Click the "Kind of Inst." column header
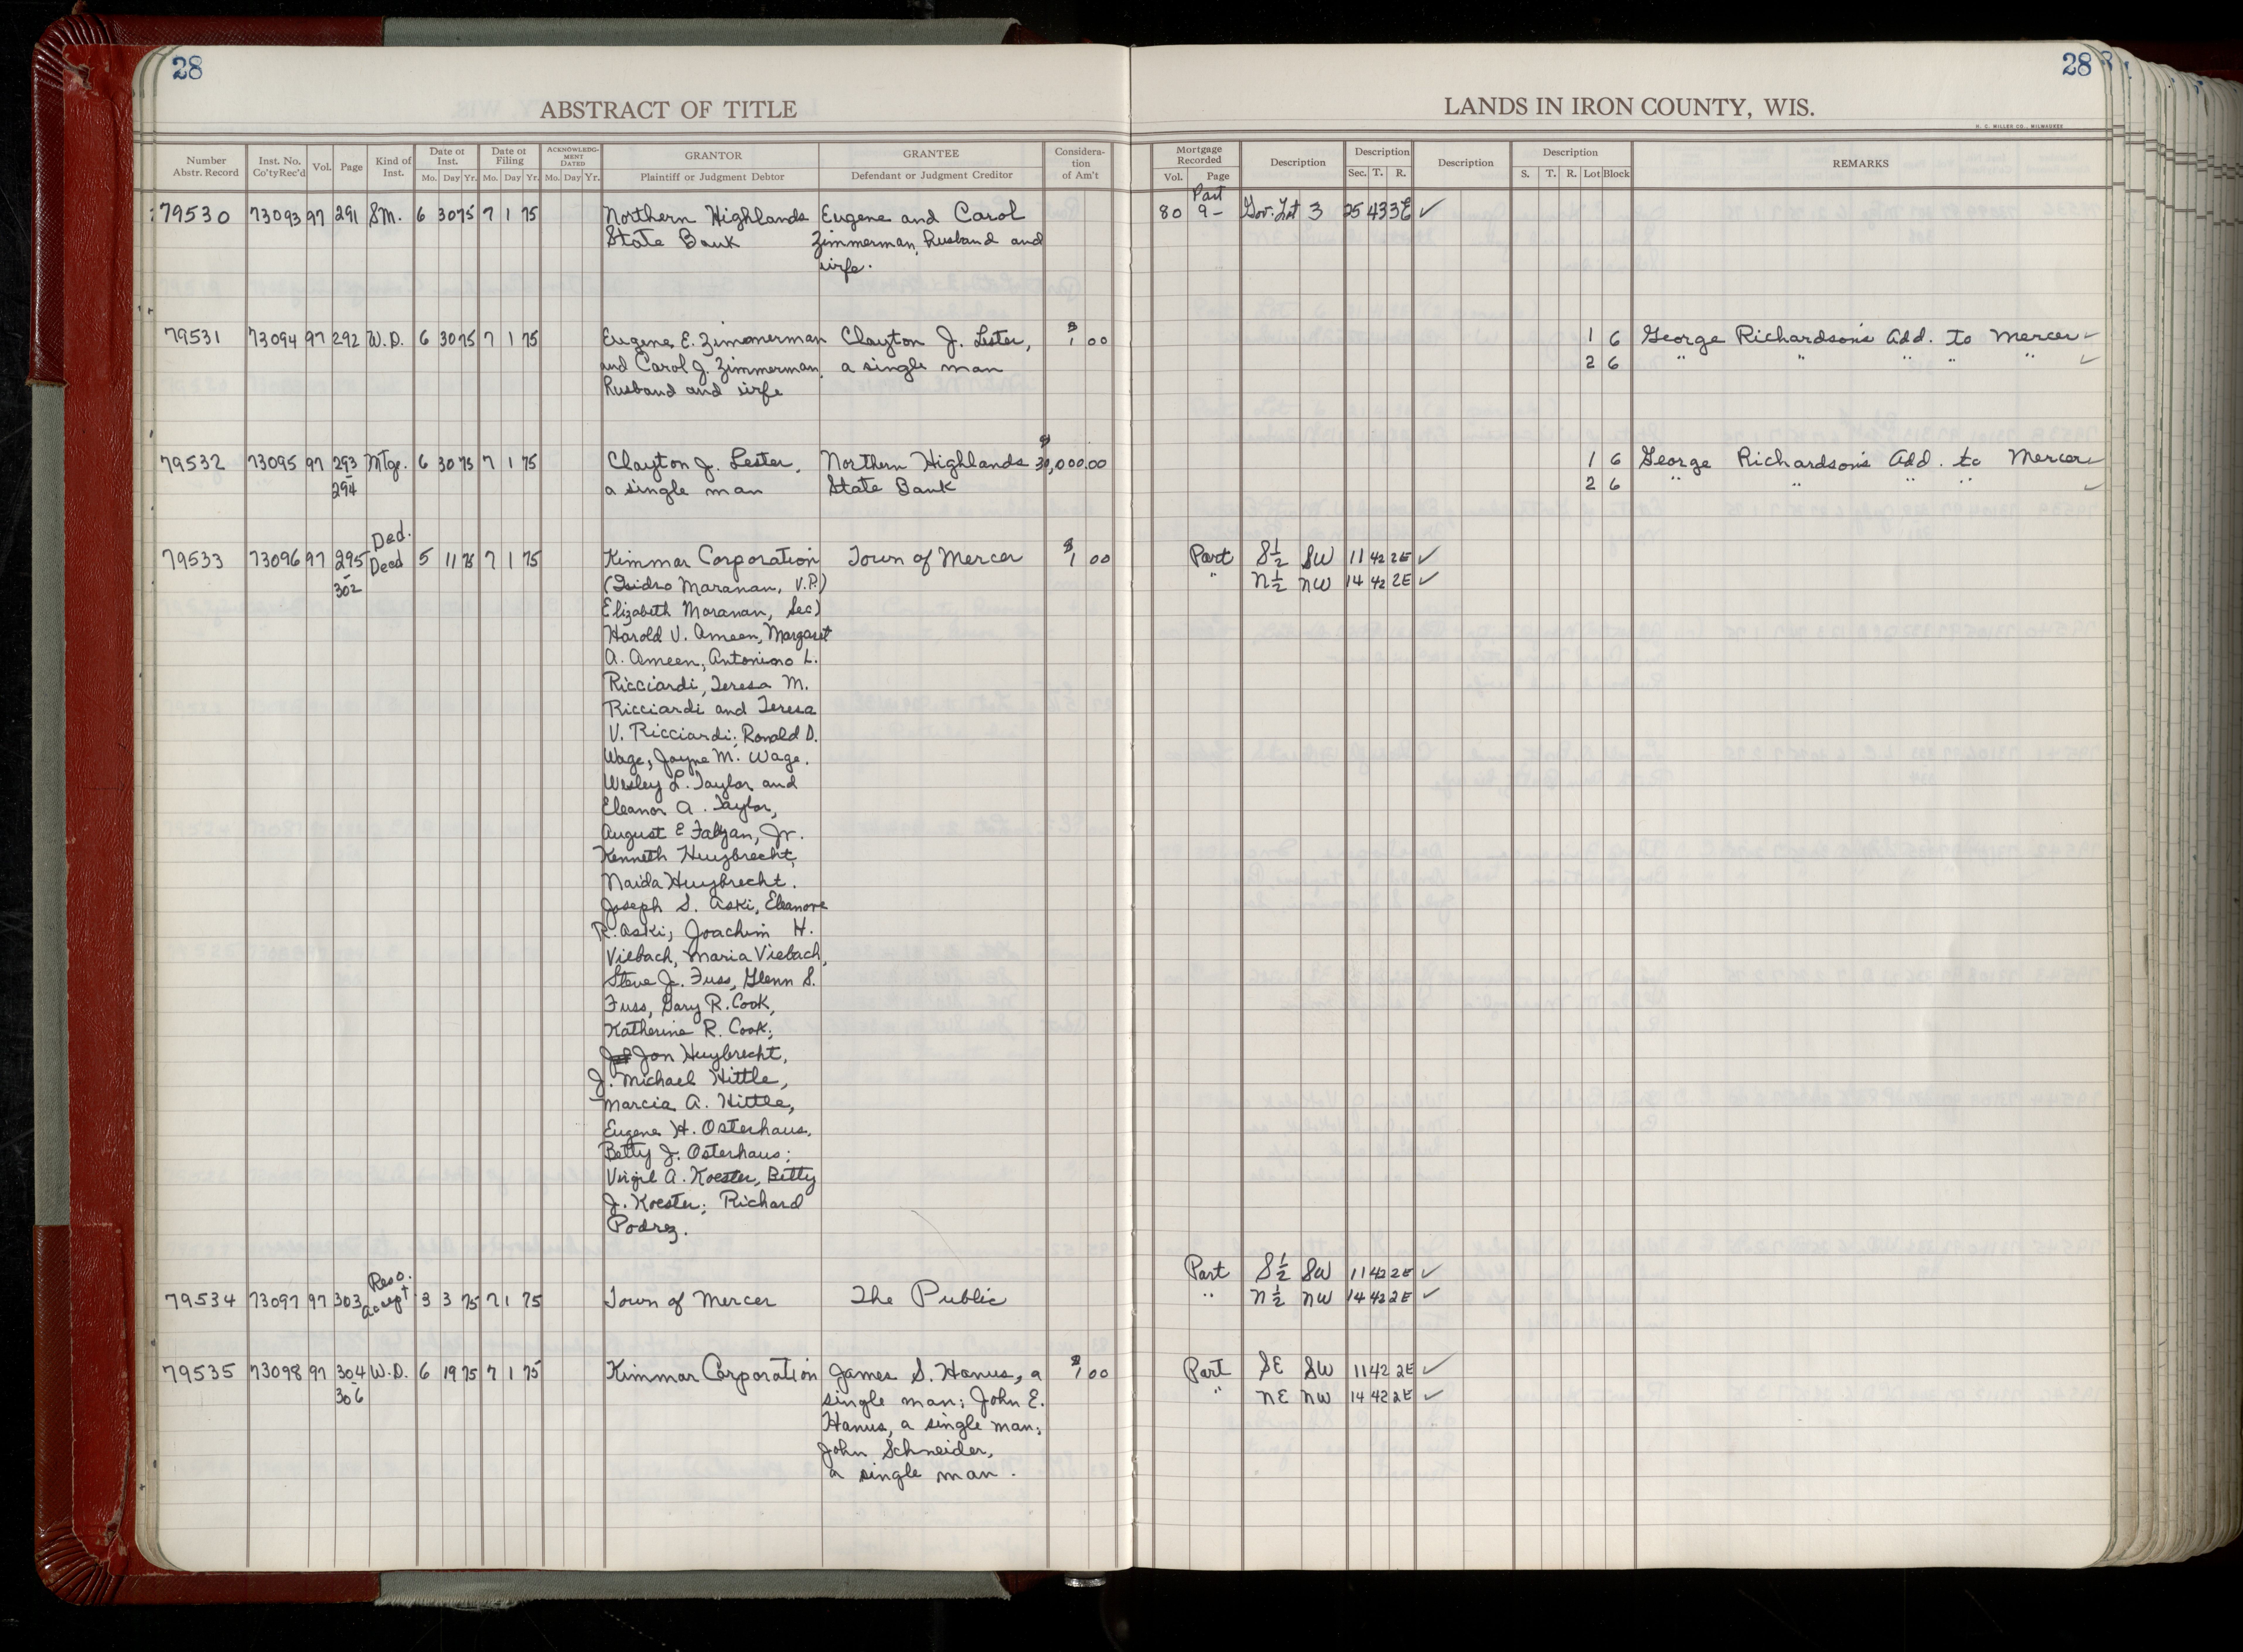The width and height of the screenshot is (2243, 1652). point(393,166)
